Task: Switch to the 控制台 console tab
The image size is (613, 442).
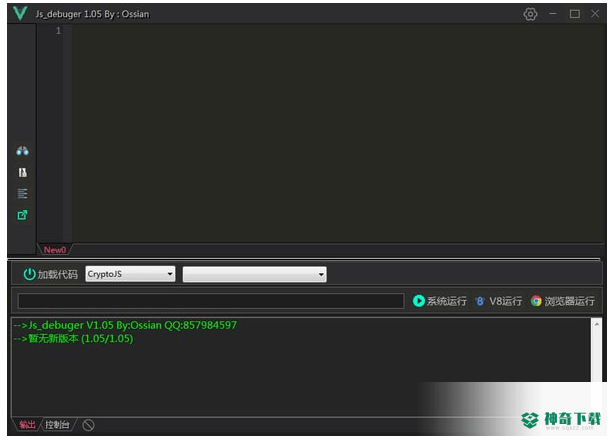Action: (x=57, y=425)
